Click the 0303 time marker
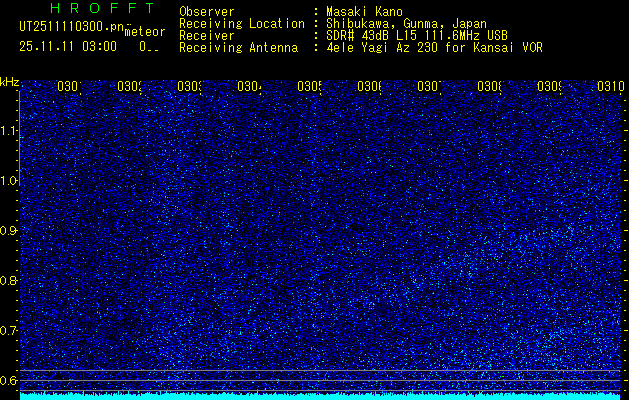The image size is (629, 400). point(189,86)
